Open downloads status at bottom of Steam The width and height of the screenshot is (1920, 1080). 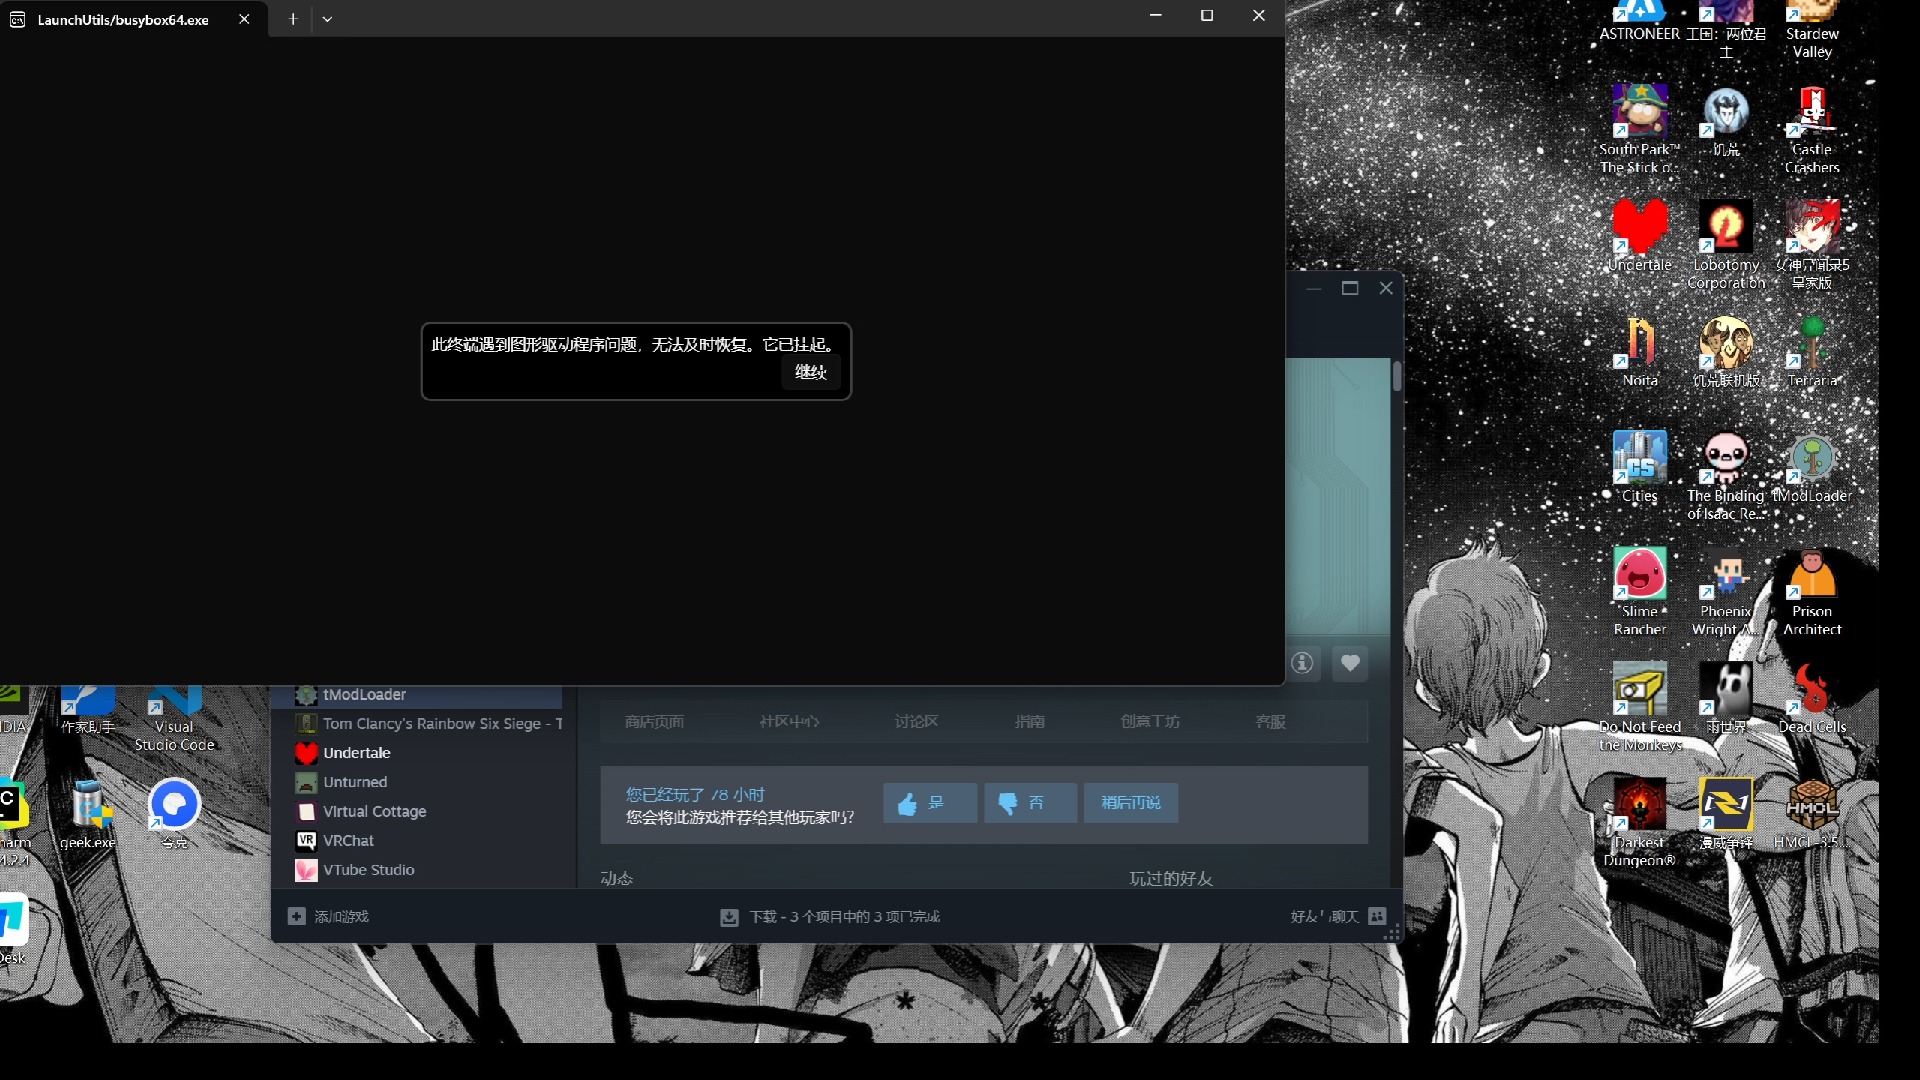coord(830,916)
